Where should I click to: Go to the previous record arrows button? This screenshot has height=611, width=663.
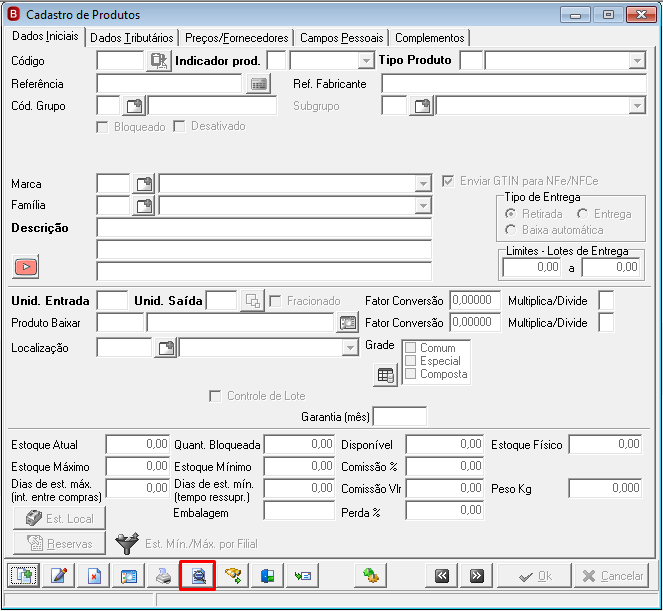point(442,575)
